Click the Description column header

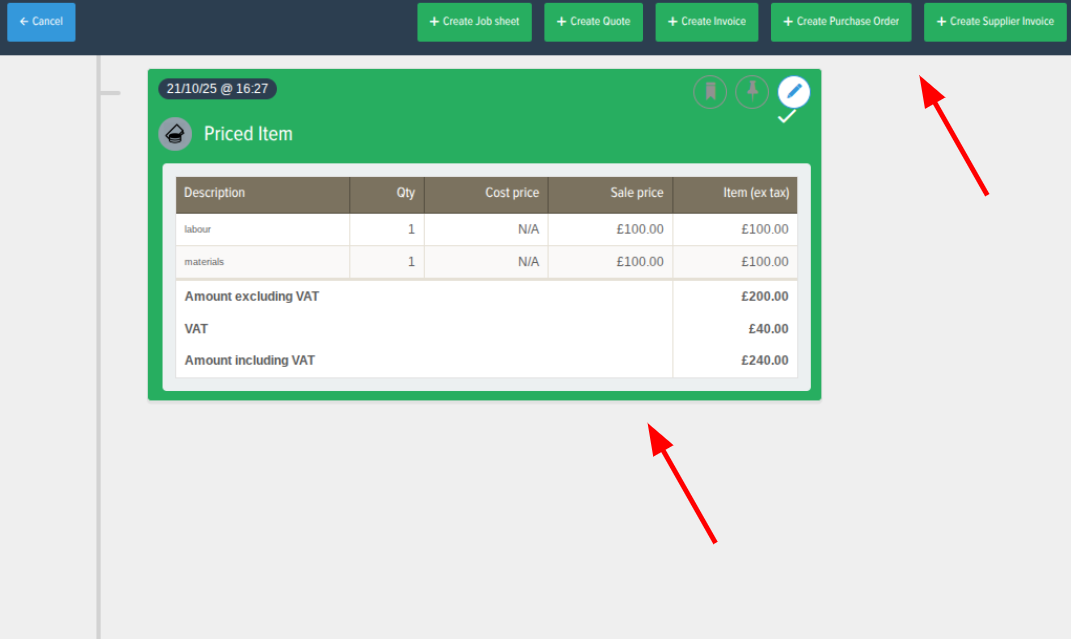tap(215, 193)
